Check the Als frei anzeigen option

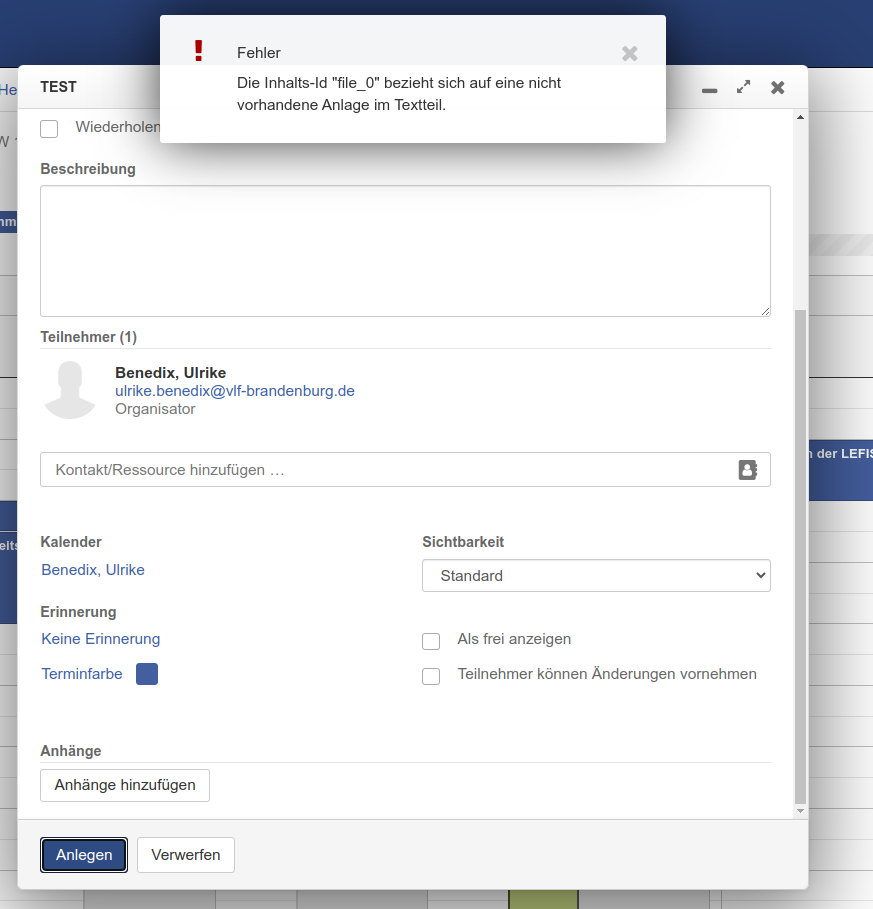431,641
